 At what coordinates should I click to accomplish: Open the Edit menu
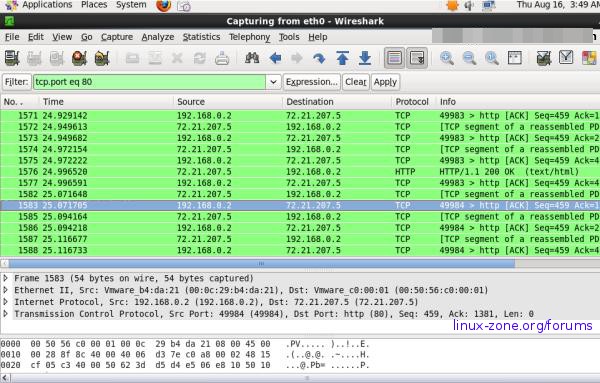[x=36, y=37]
